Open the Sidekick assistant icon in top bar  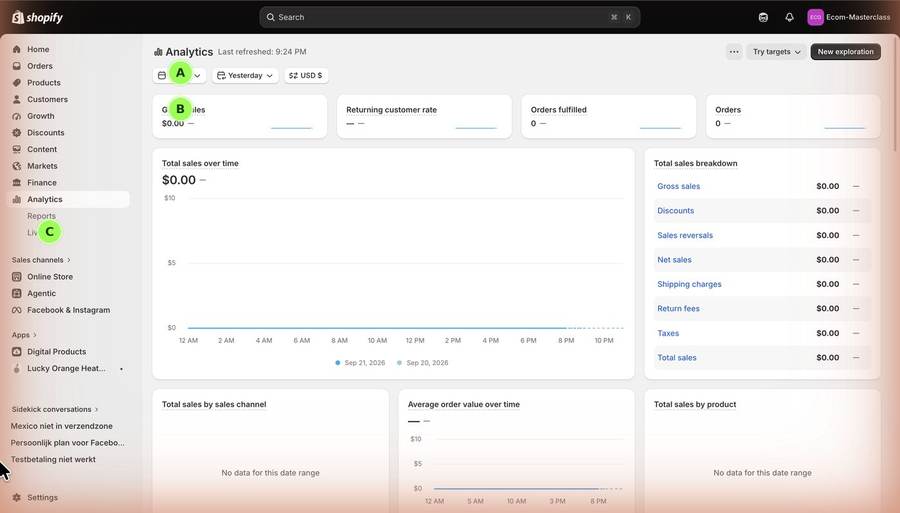pyautogui.click(x=763, y=17)
